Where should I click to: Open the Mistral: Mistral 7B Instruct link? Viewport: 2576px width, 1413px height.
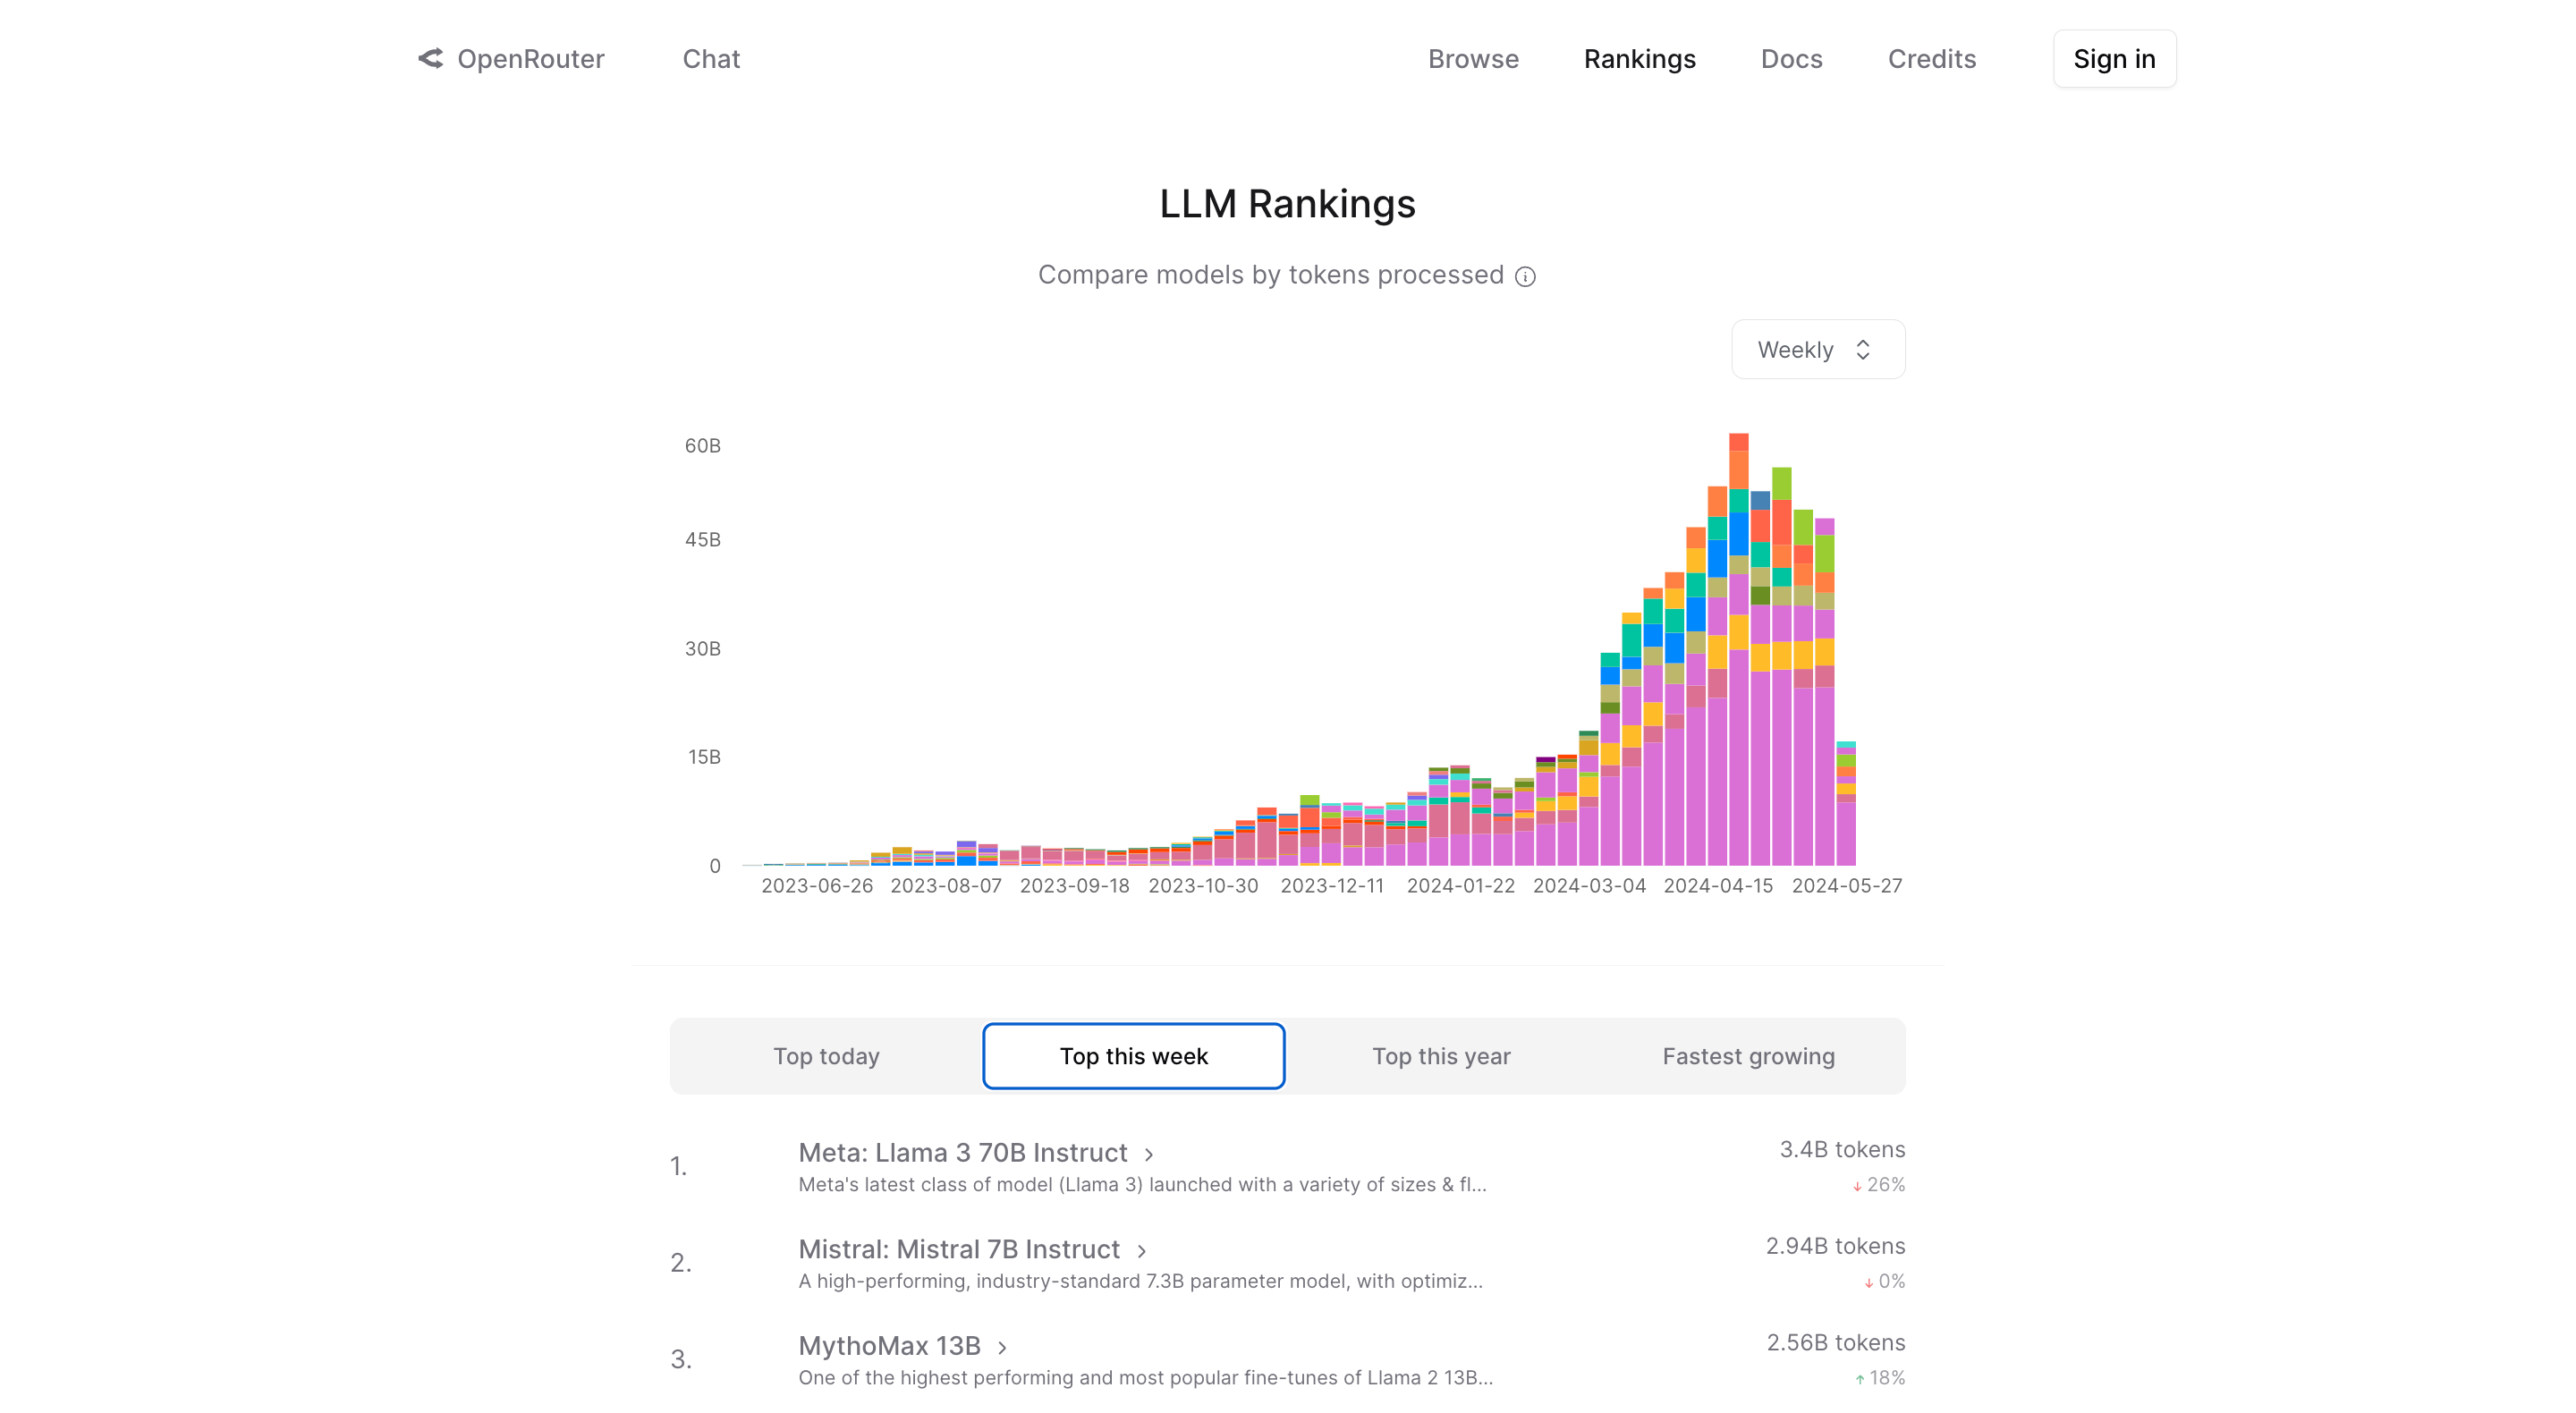pos(958,1250)
